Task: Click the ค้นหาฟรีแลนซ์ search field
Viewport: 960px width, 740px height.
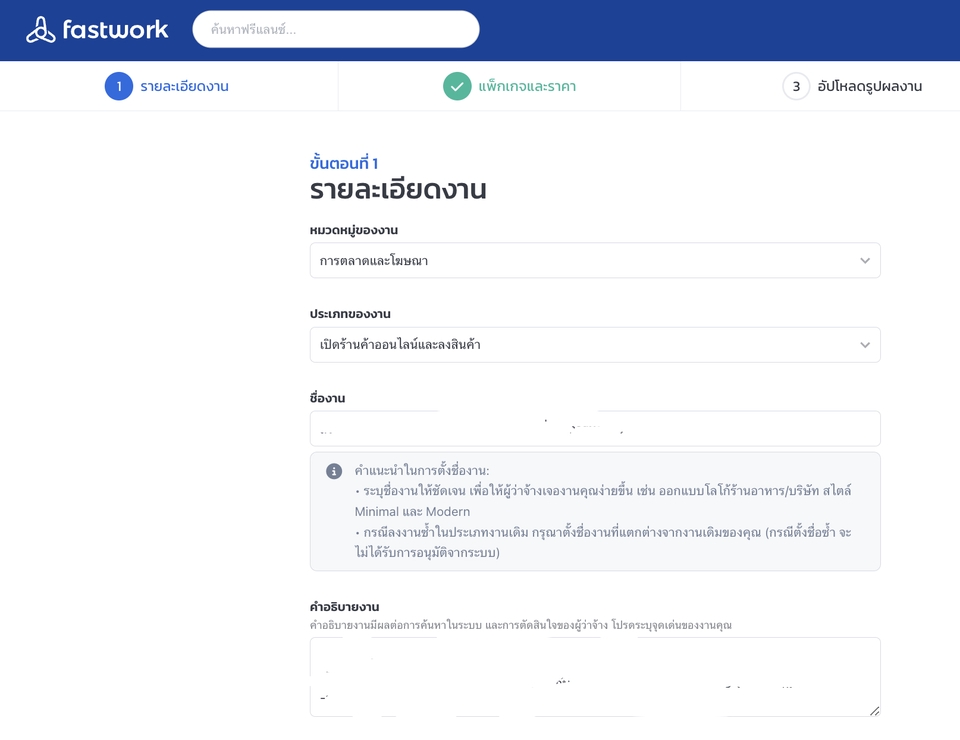Action: point(335,29)
